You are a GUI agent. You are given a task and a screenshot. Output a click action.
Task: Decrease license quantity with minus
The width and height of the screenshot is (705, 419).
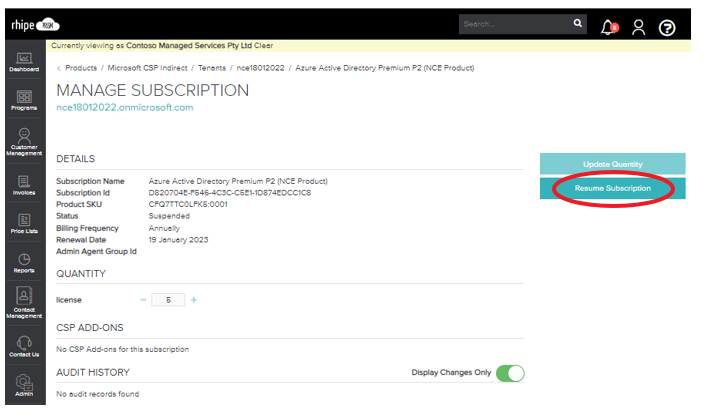click(143, 299)
